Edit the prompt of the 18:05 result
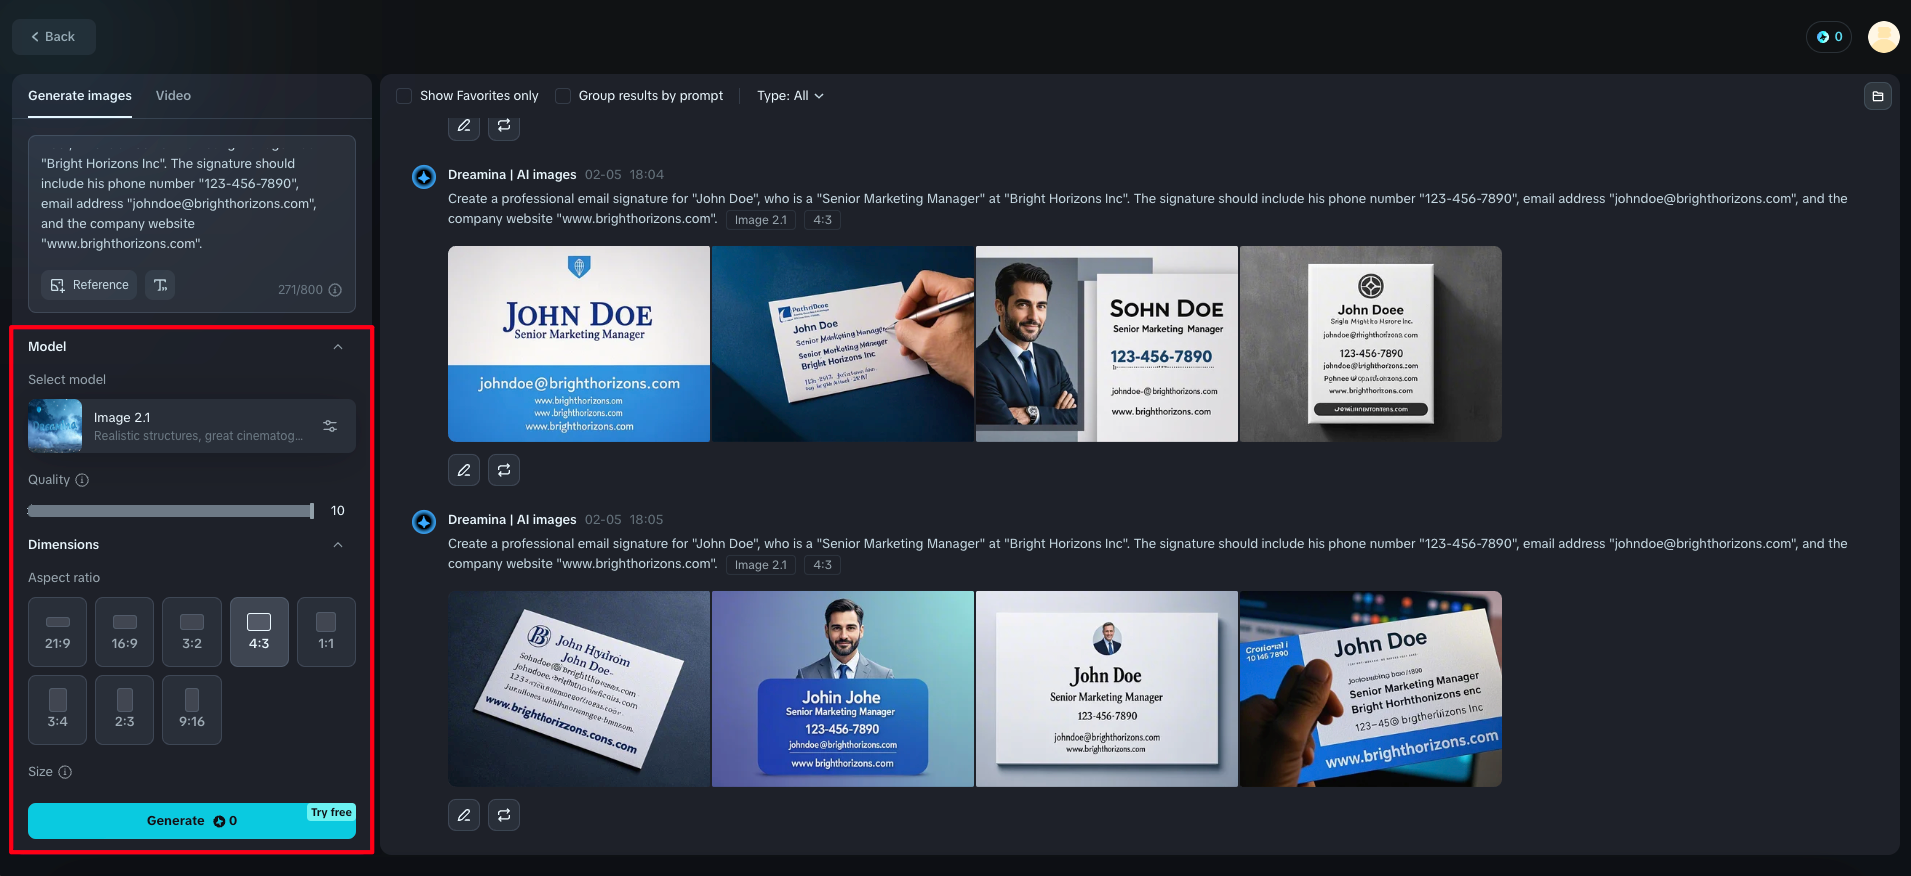The height and width of the screenshot is (876, 1911). [x=464, y=815]
